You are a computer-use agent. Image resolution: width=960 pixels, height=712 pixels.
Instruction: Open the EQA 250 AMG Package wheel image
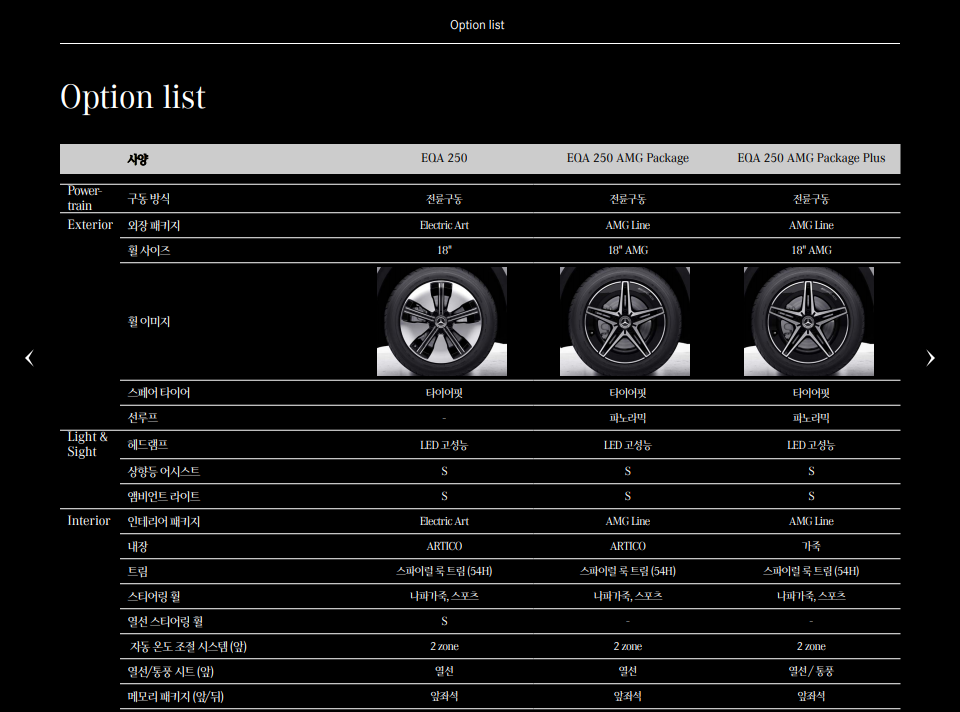[624, 321]
